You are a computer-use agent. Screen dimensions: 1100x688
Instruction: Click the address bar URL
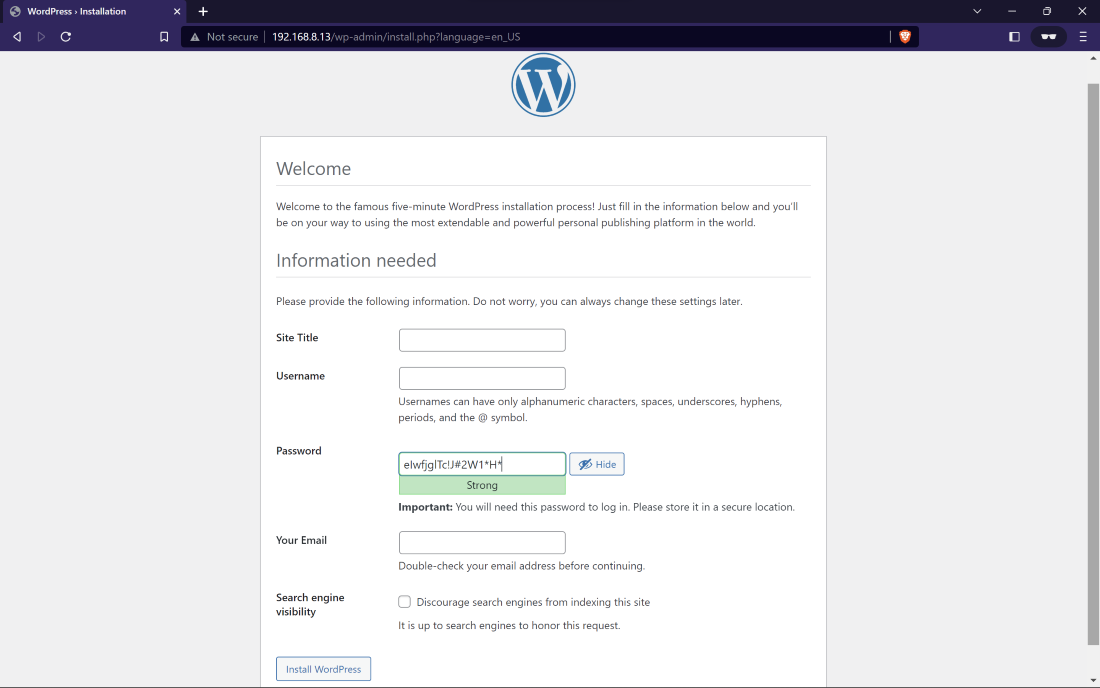click(x=396, y=36)
